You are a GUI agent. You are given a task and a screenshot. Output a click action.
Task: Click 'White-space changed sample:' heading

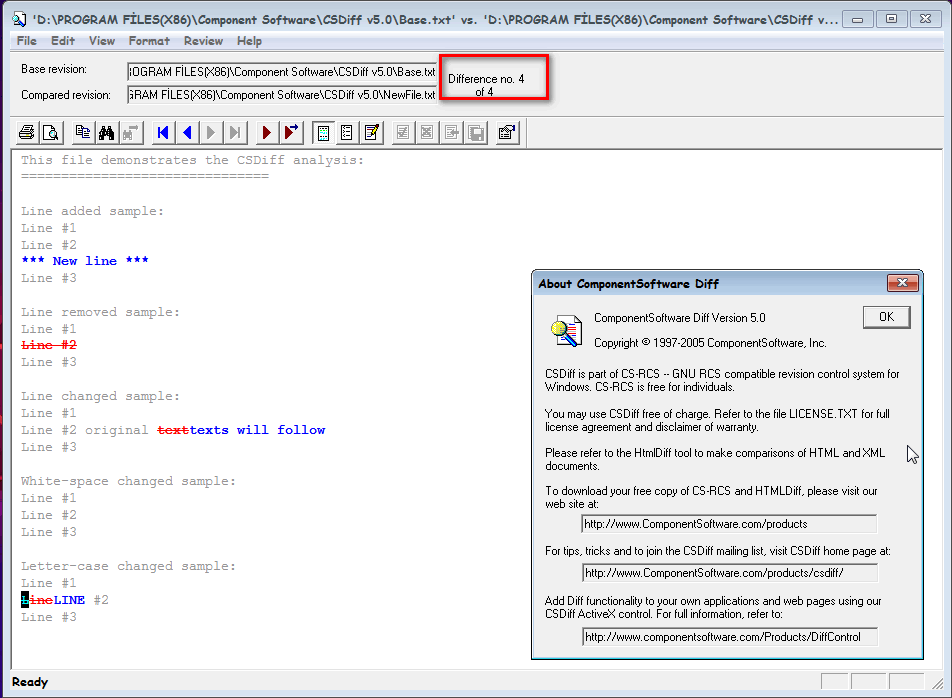point(128,481)
